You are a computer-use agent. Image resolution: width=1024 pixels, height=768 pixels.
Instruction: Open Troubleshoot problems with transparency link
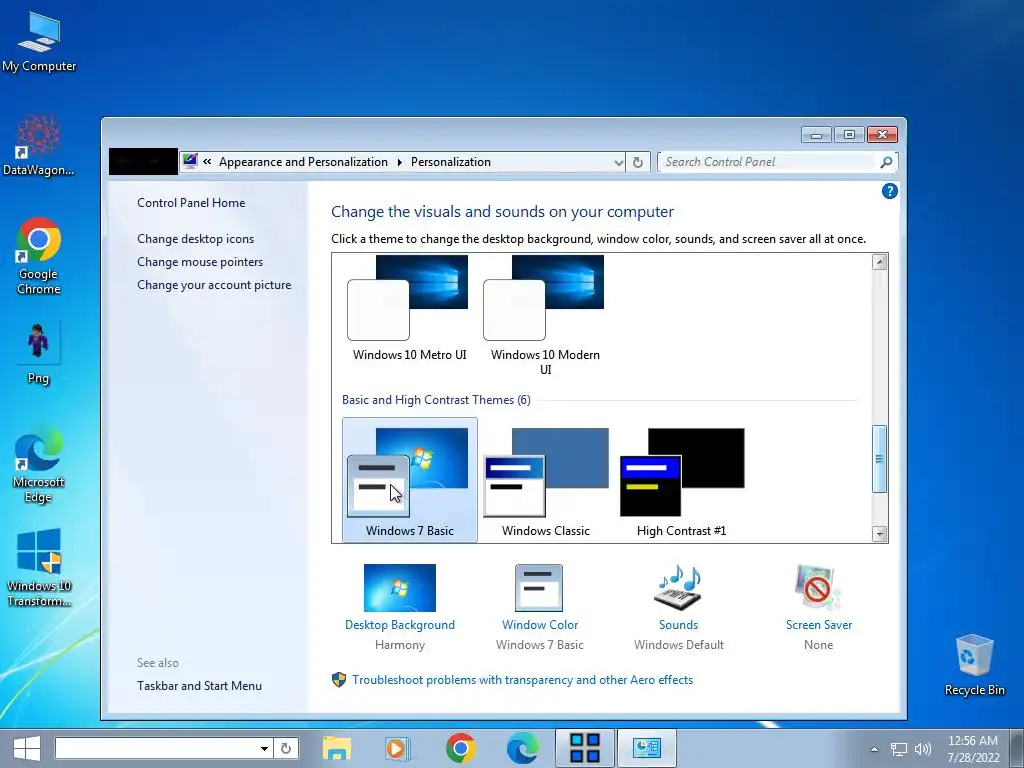click(x=522, y=680)
